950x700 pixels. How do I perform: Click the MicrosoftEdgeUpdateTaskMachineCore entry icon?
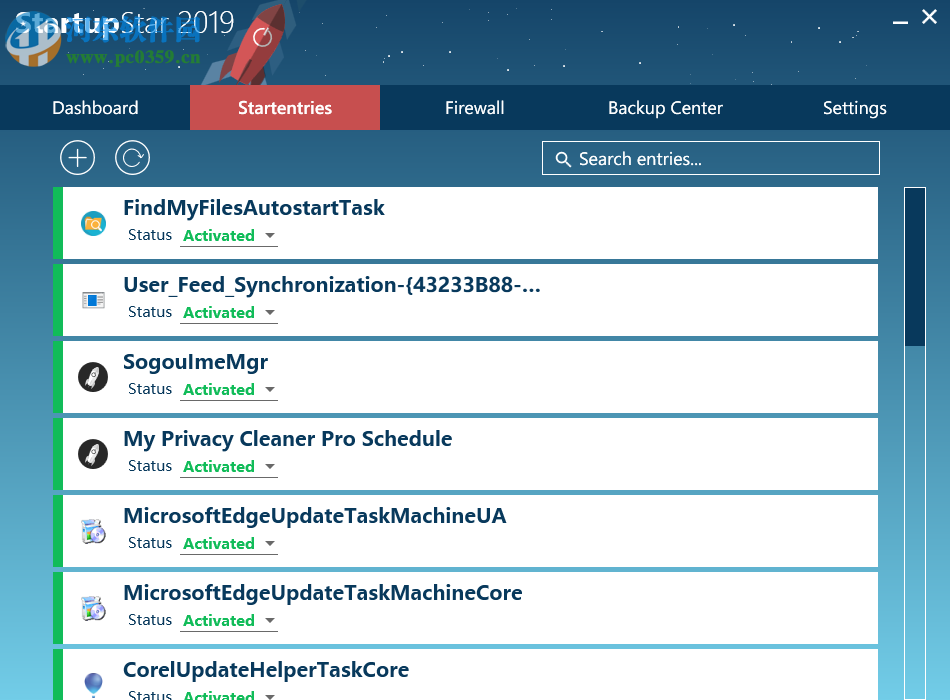click(93, 608)
